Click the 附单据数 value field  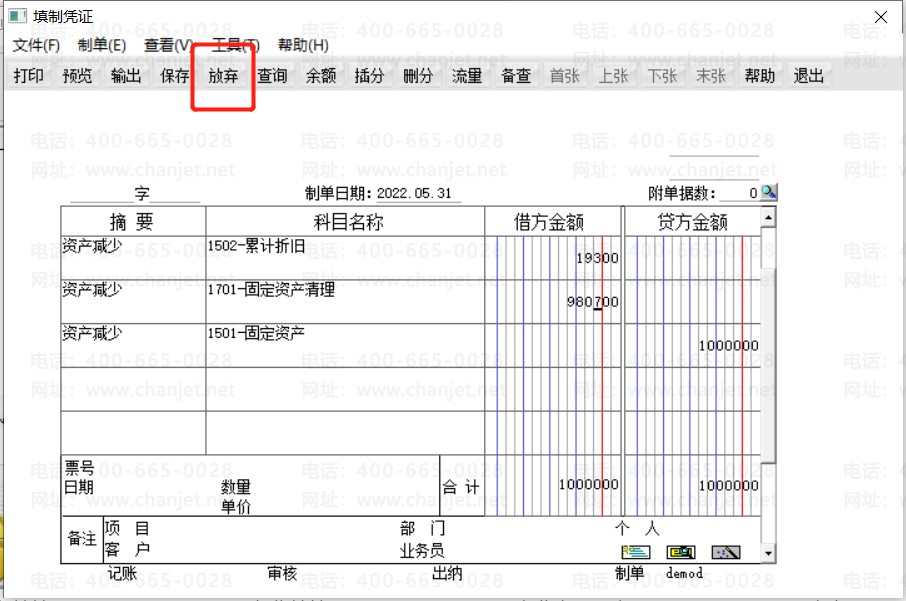(739, 194)
